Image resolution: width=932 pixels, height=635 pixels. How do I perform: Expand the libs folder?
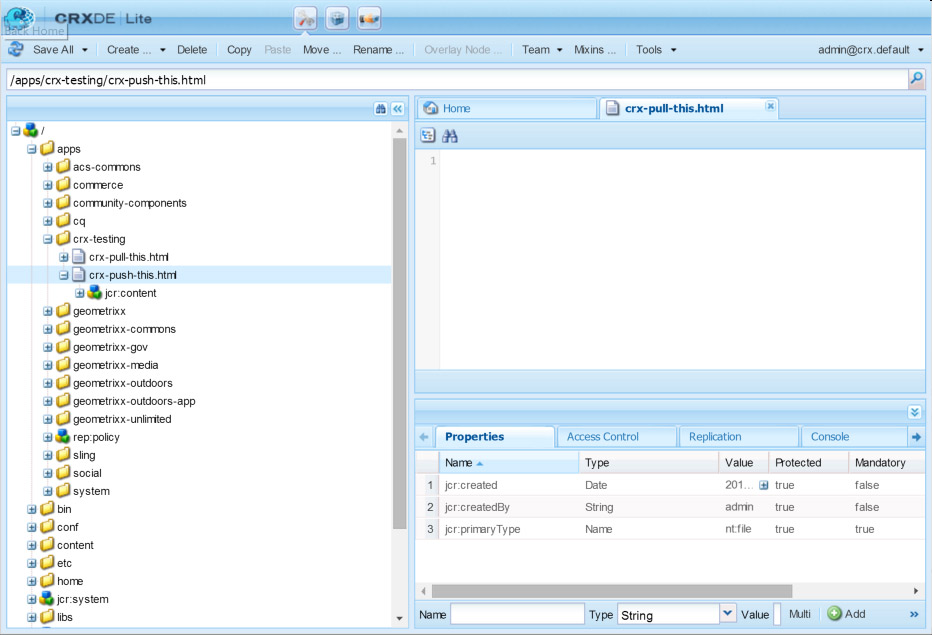pos(32,617)
